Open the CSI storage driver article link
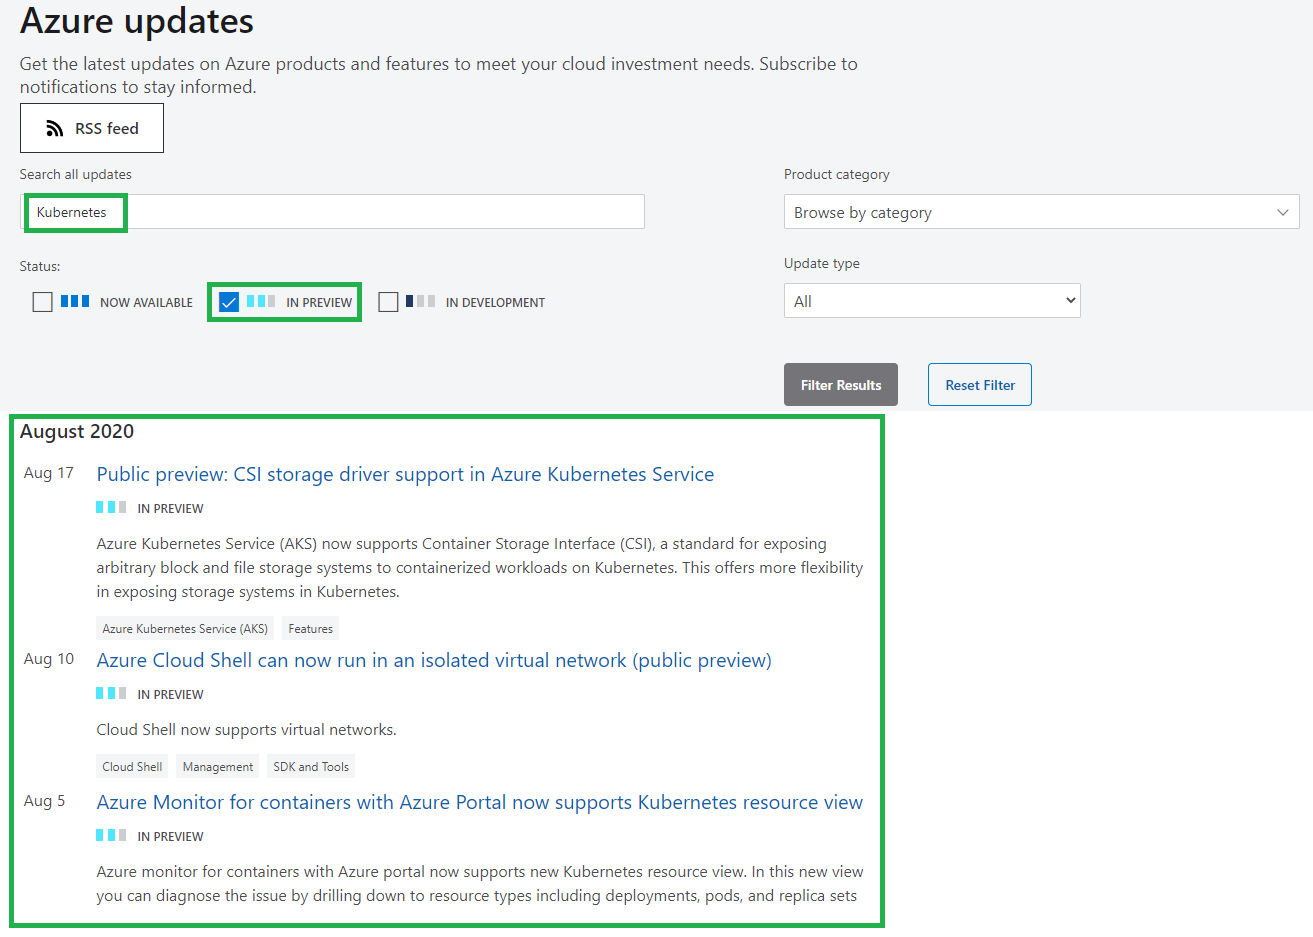 pos(405,474)
